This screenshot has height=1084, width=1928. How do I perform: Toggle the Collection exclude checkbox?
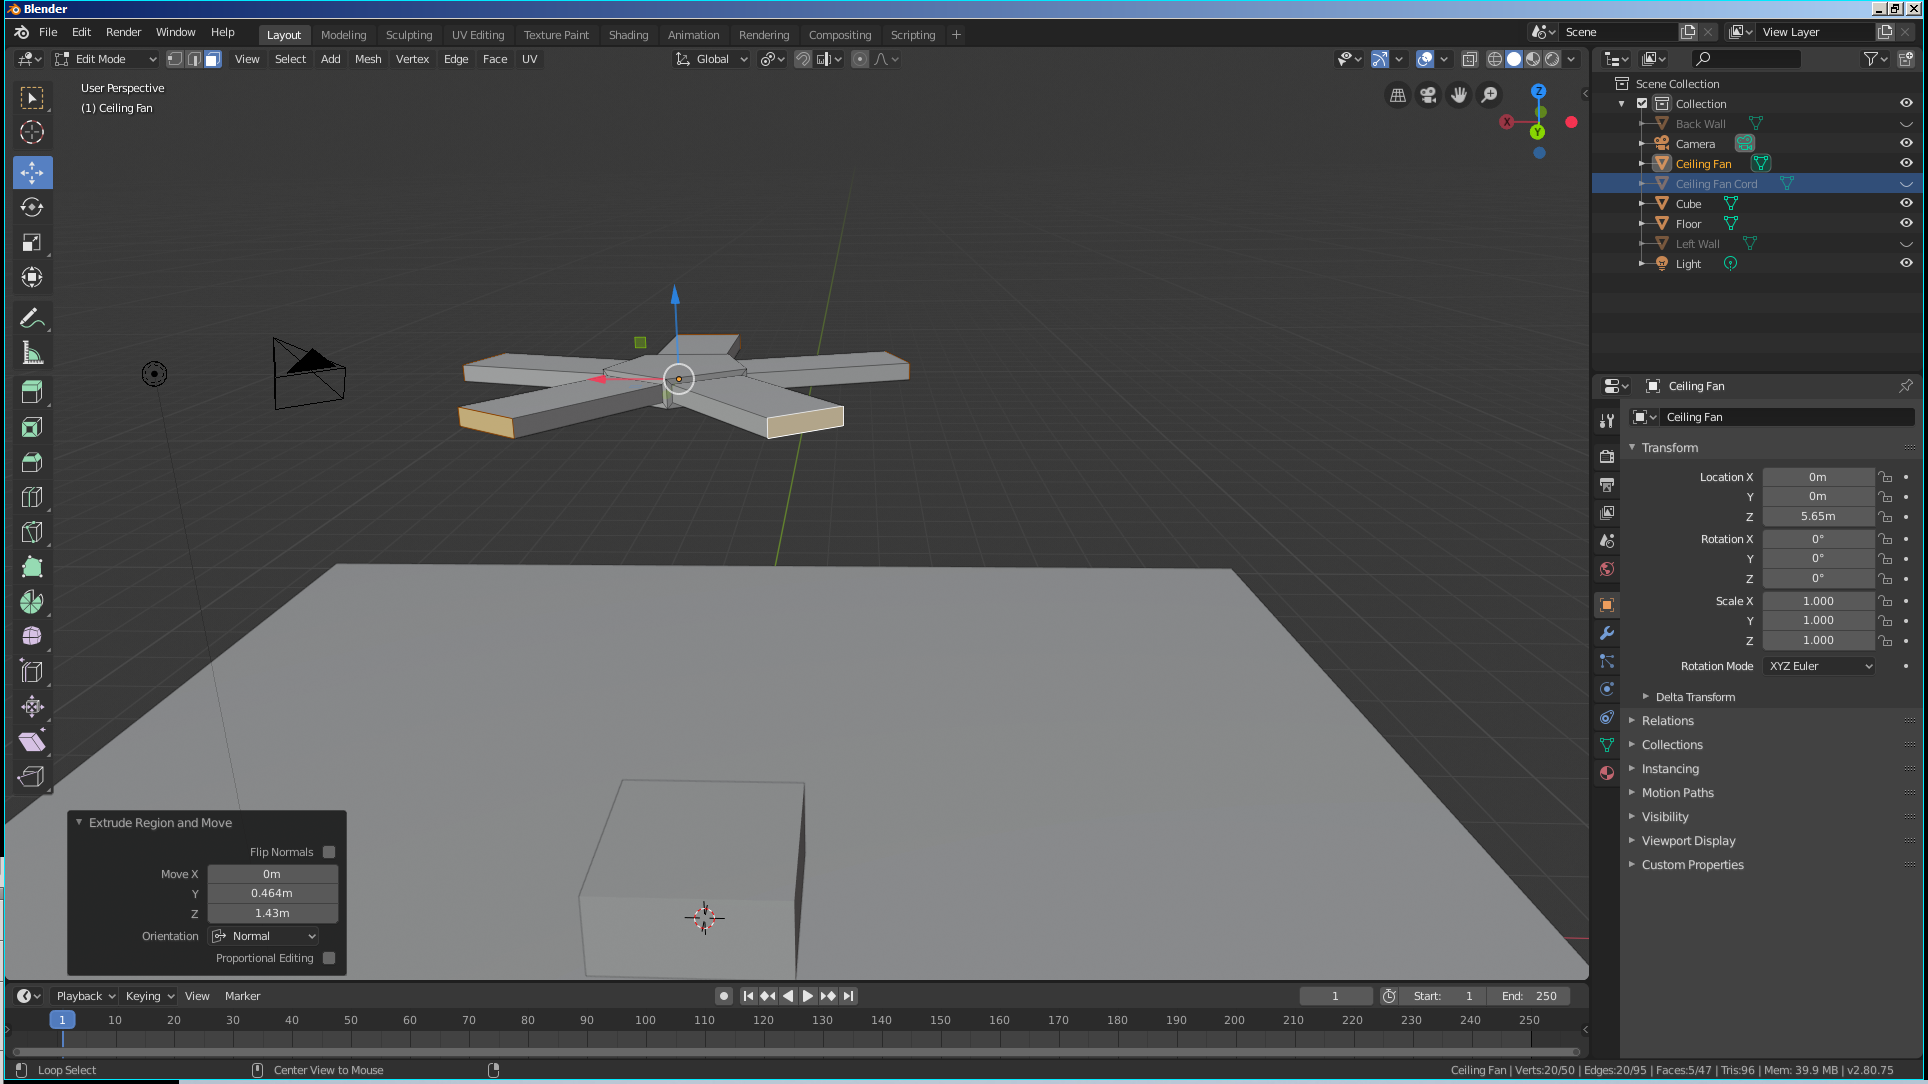point(1642,103)
